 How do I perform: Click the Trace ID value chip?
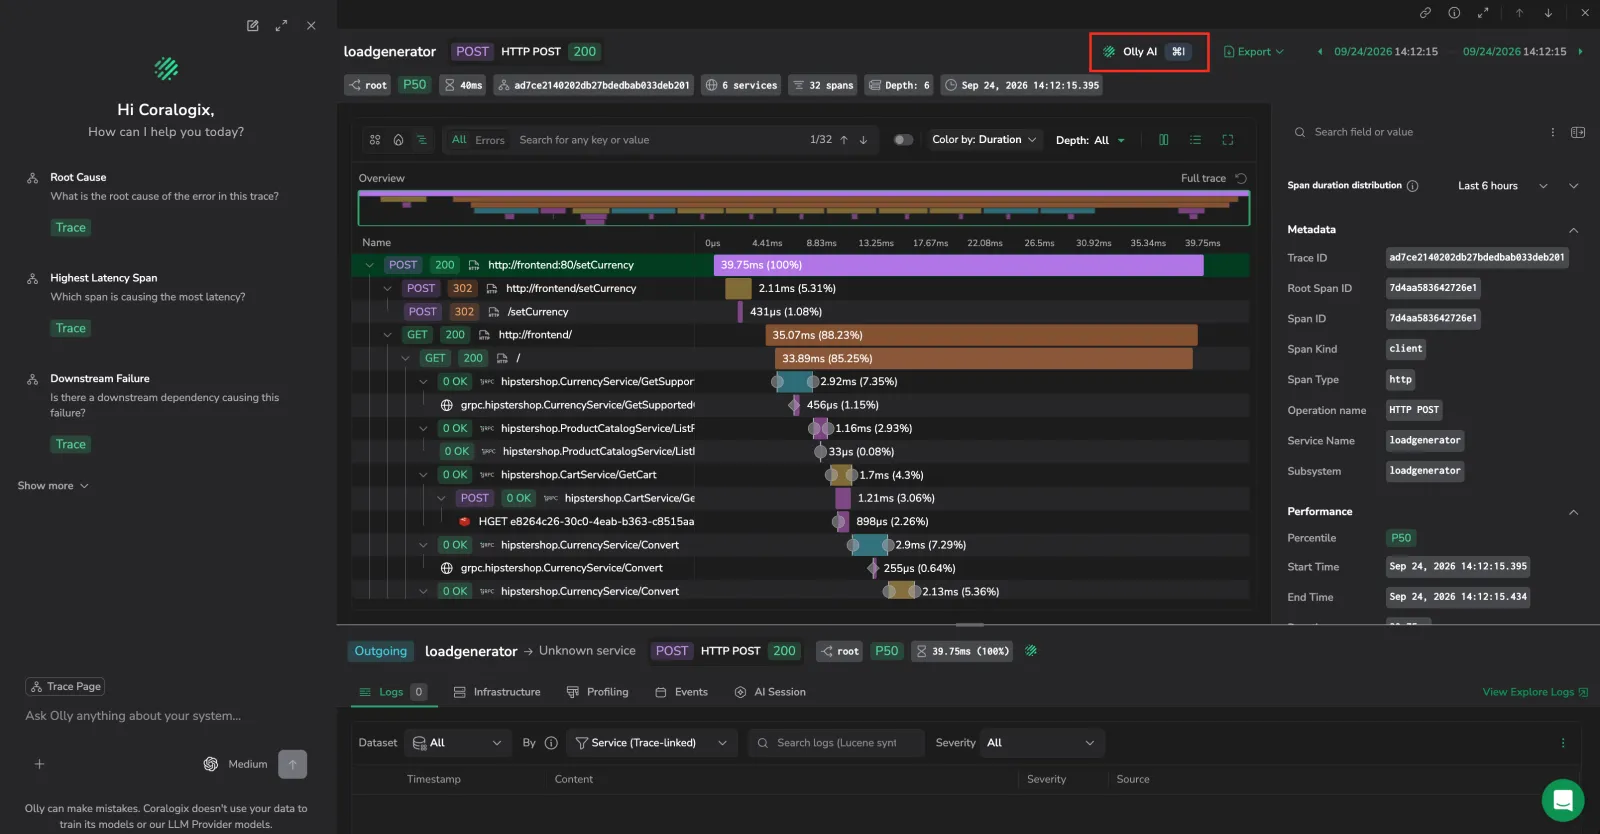[x=1477, y=258]
